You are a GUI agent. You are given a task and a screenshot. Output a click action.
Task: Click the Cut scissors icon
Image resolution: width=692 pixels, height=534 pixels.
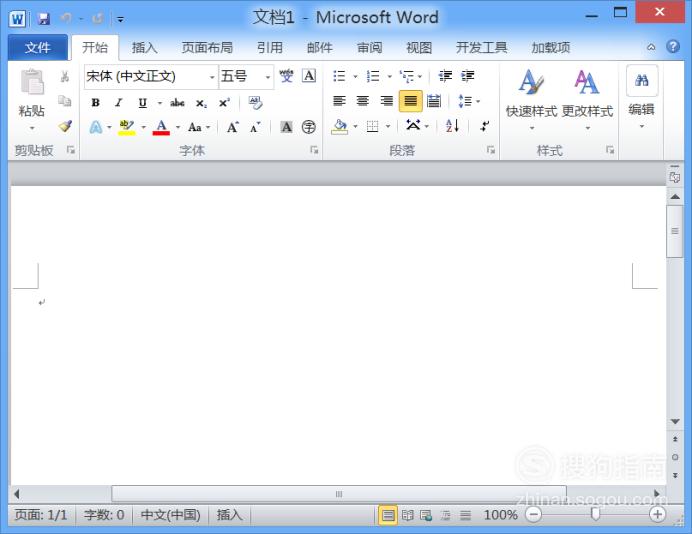(65, 76)
